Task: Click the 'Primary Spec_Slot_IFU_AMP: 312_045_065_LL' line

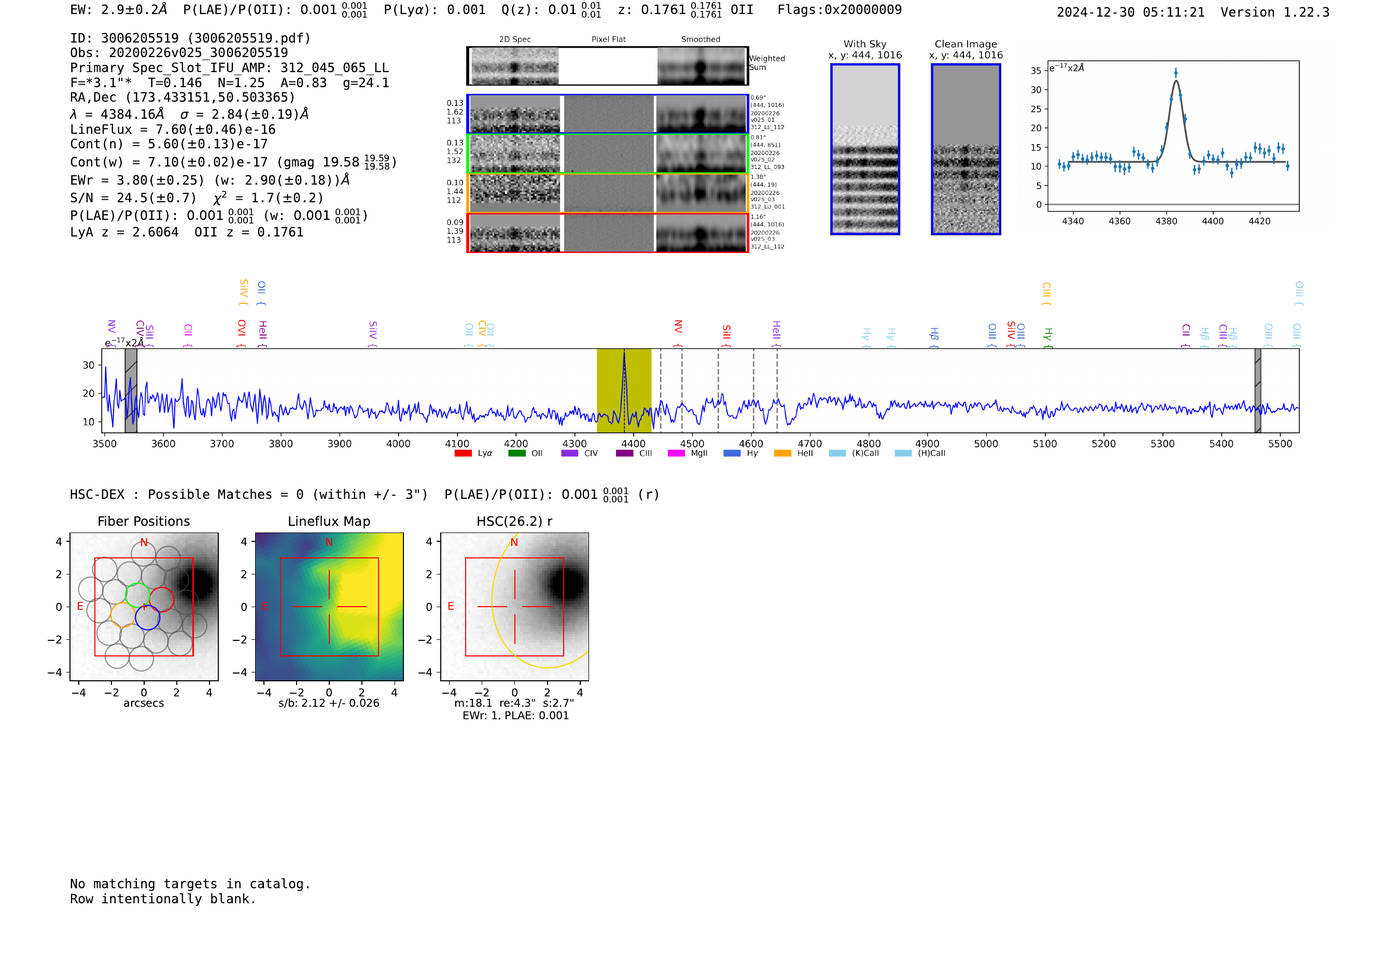Action: click(x=229, y=68)
